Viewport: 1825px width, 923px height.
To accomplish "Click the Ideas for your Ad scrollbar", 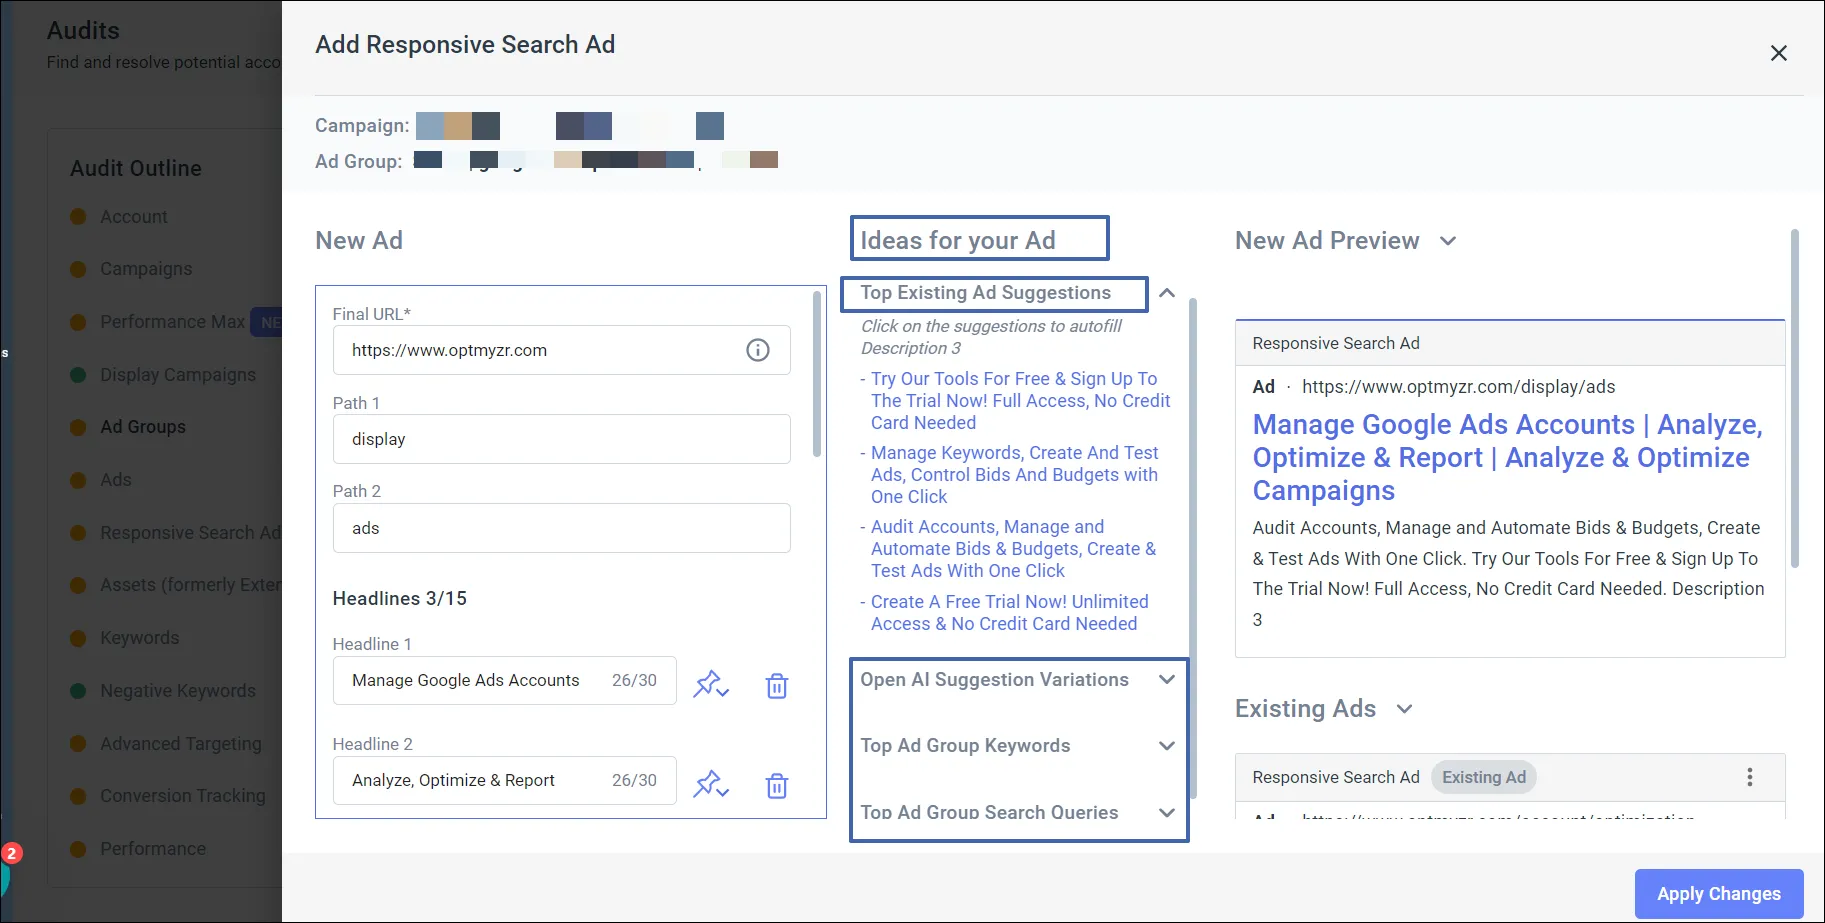I will tap(1192, 548).
